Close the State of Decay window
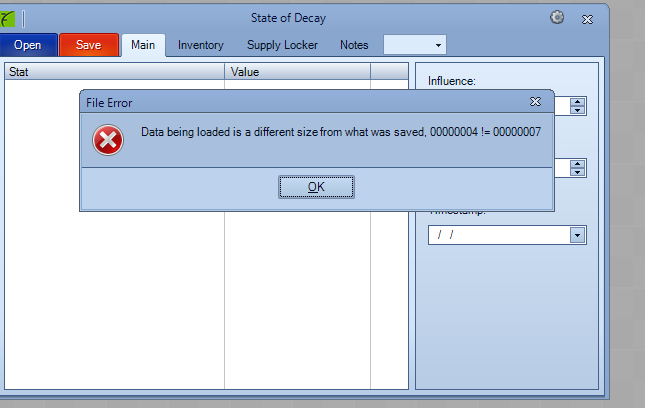 [x=588, y=18]
